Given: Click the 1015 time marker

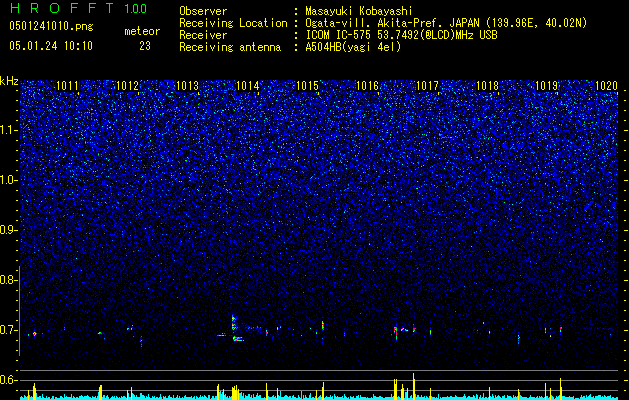Looking at the screenshot, I should pyautogui.click(x=307, y=85).
